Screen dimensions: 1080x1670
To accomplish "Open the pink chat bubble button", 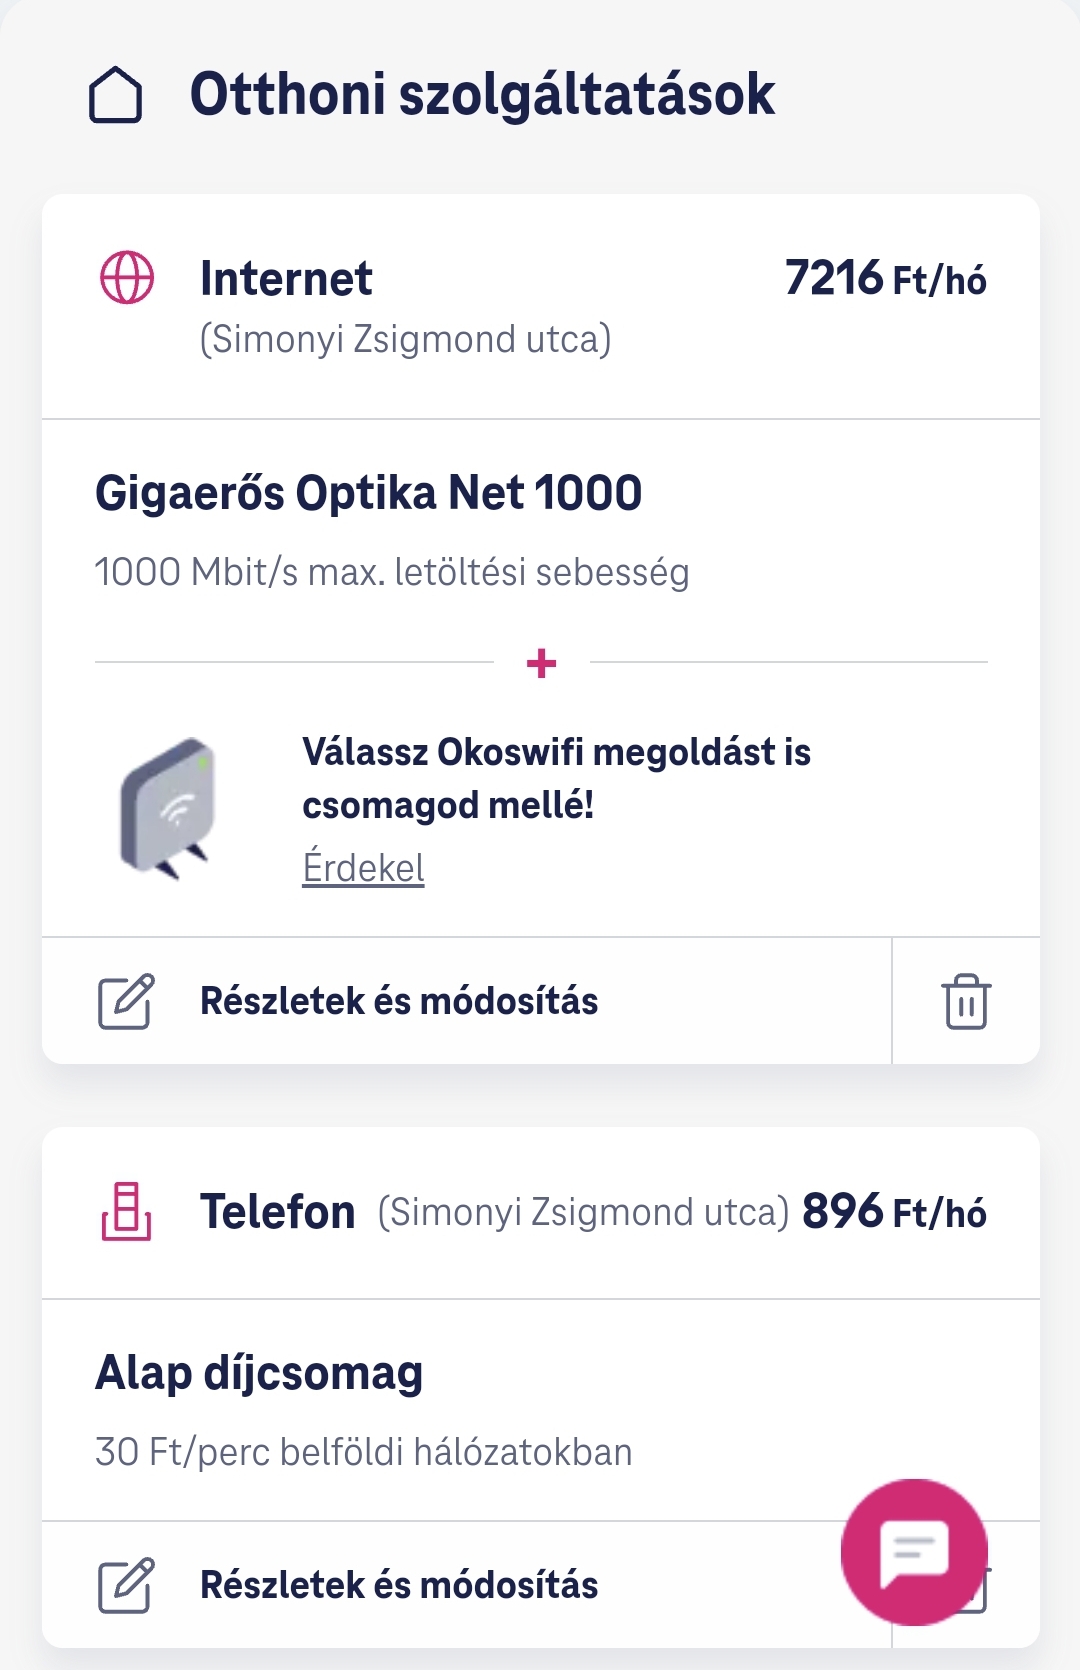I will click(x=914, y=1551).
